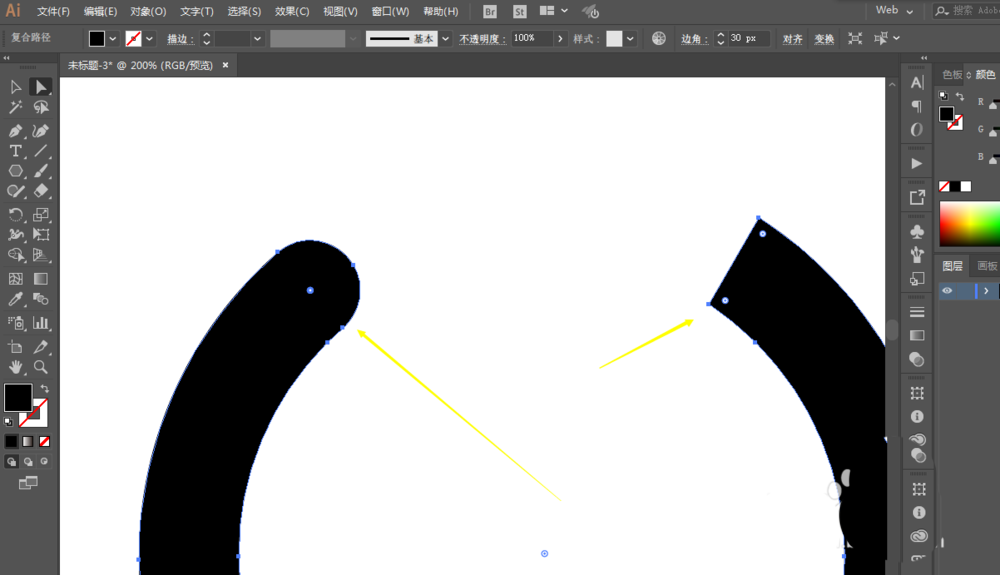The width and height of the screenshot is (1000, 575).
Task: Open the Symbols panel club icon
Action: coord(916,231)
